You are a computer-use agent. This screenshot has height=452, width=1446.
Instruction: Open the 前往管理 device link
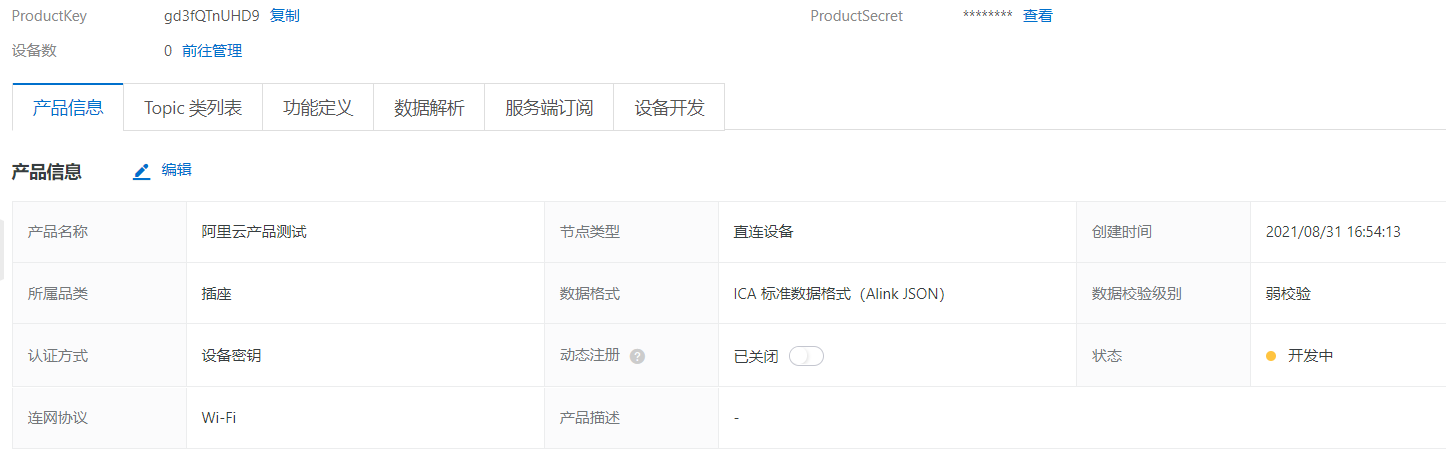[x=212, y=51]
